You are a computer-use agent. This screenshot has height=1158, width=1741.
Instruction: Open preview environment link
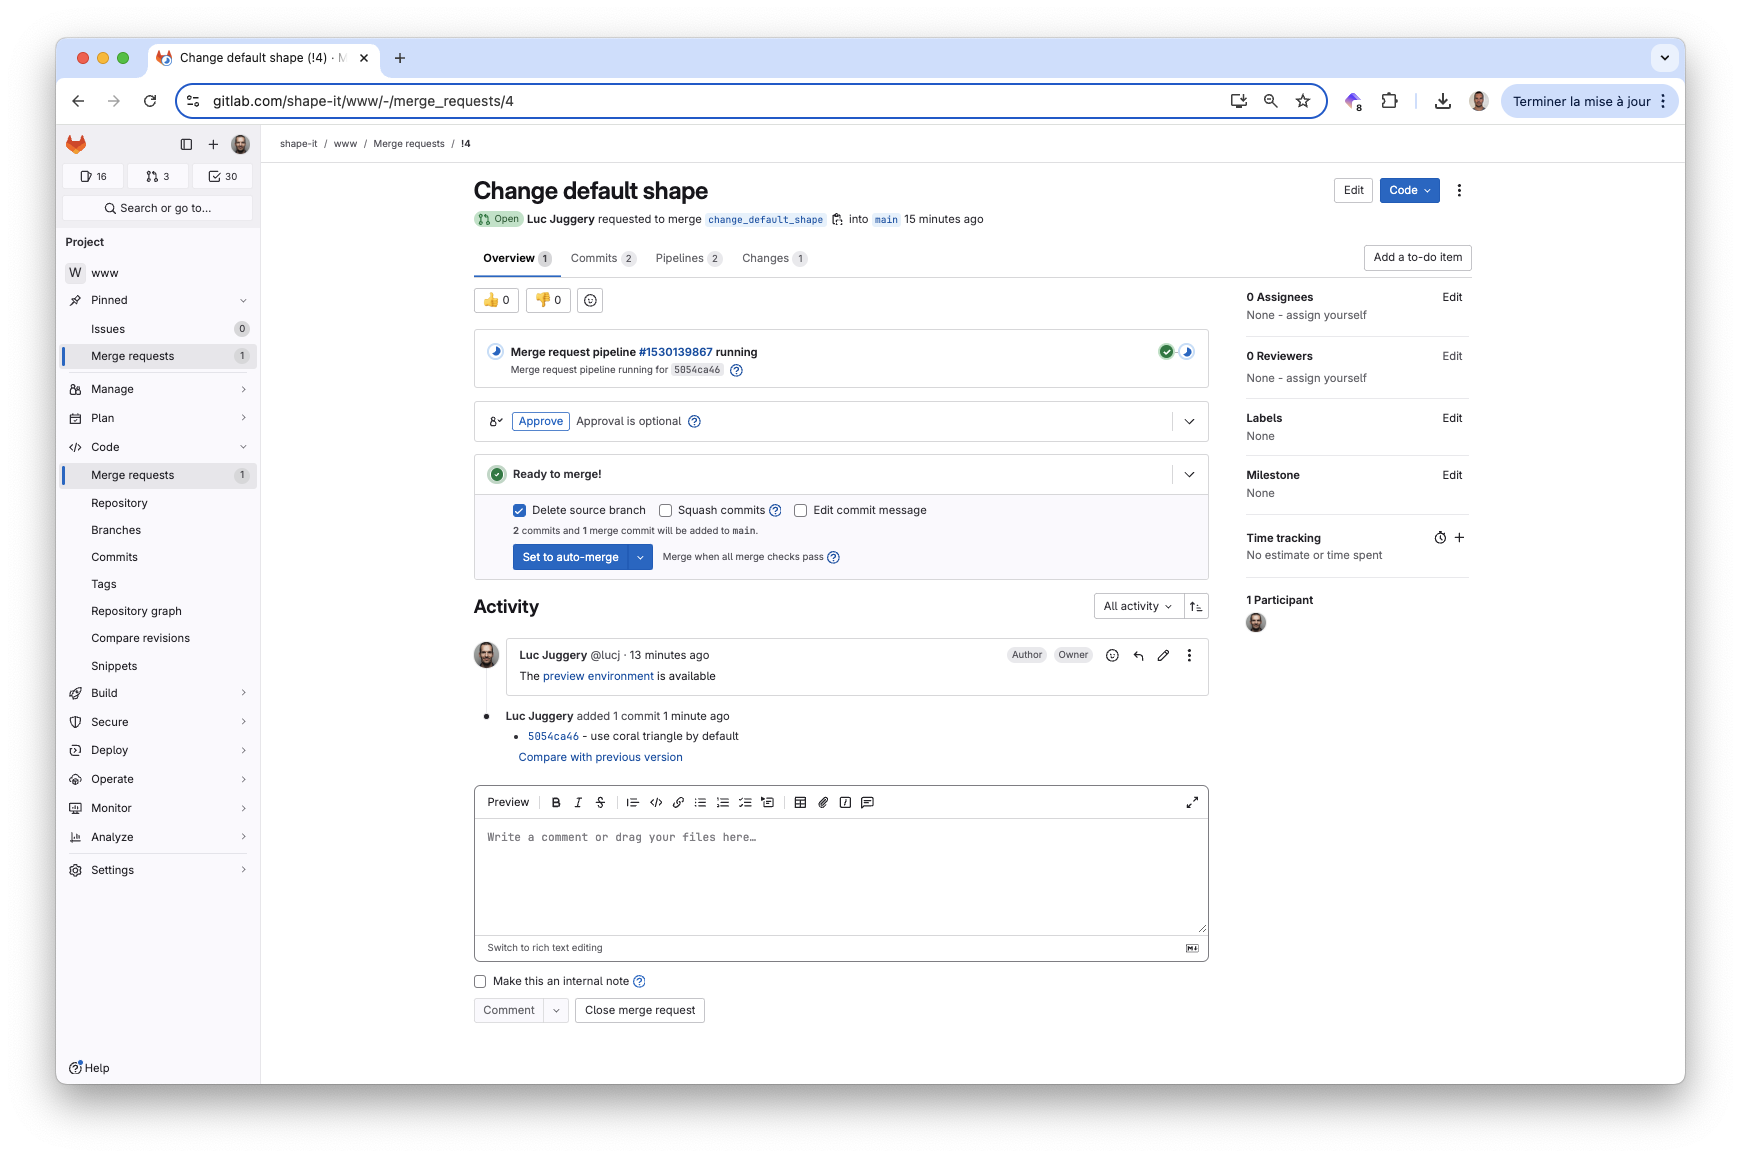point(598,676)
